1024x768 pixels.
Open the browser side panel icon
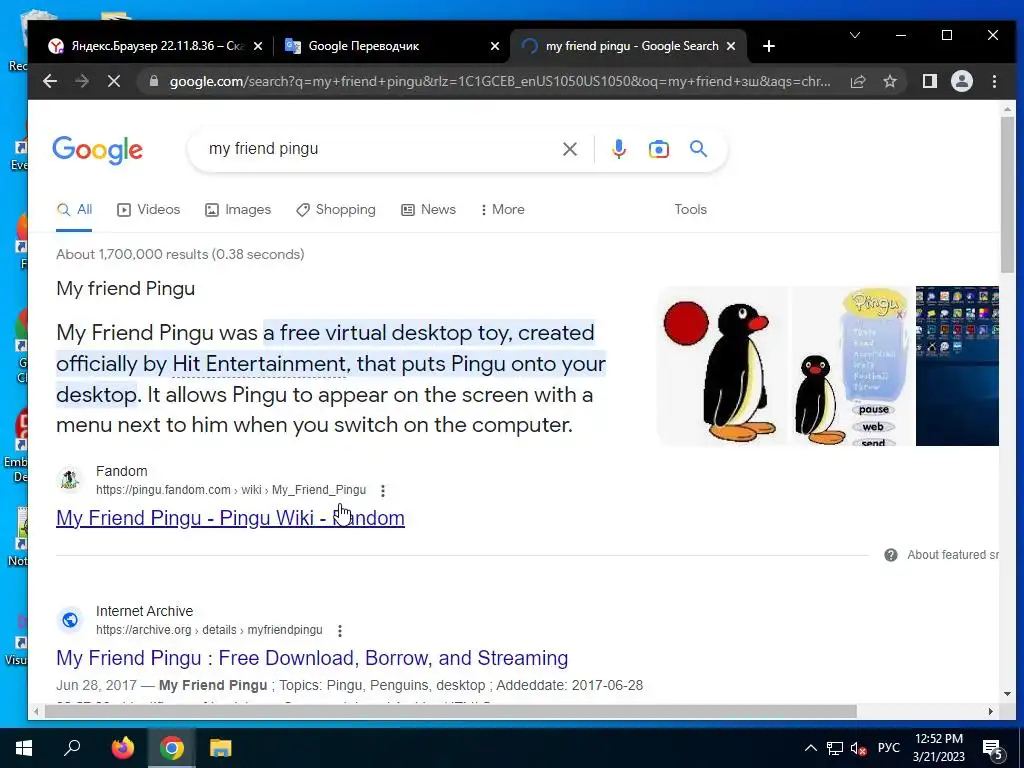929,81
